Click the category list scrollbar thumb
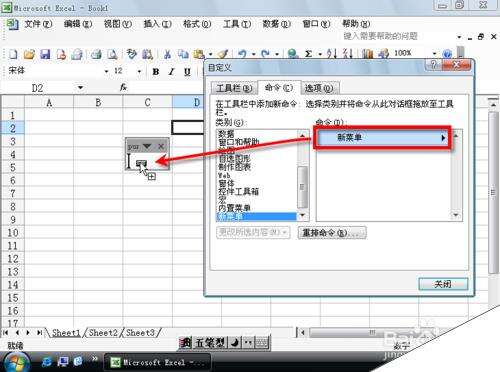Image resolution: width=500 pixels, height=372 pixels. (302, 187)
